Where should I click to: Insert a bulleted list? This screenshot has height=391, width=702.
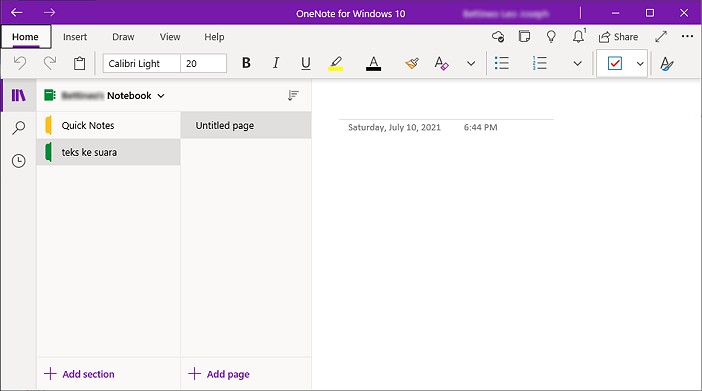501,63
